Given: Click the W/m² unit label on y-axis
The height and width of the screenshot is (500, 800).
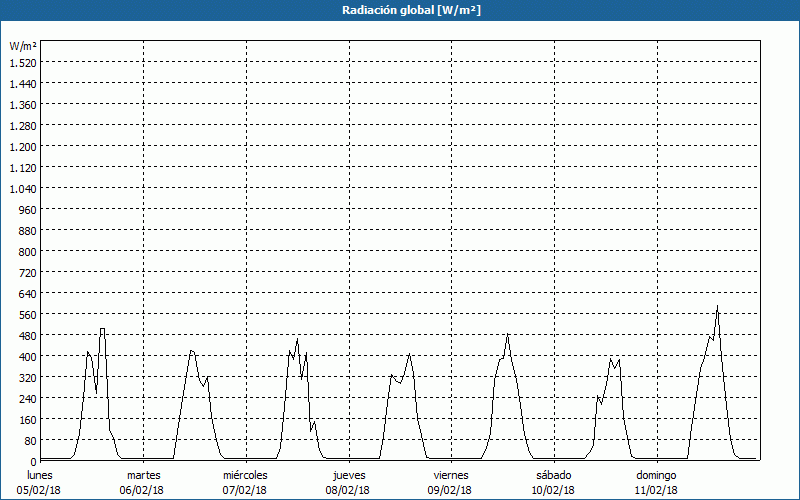Looking at the screenshot, I should 23,46.
